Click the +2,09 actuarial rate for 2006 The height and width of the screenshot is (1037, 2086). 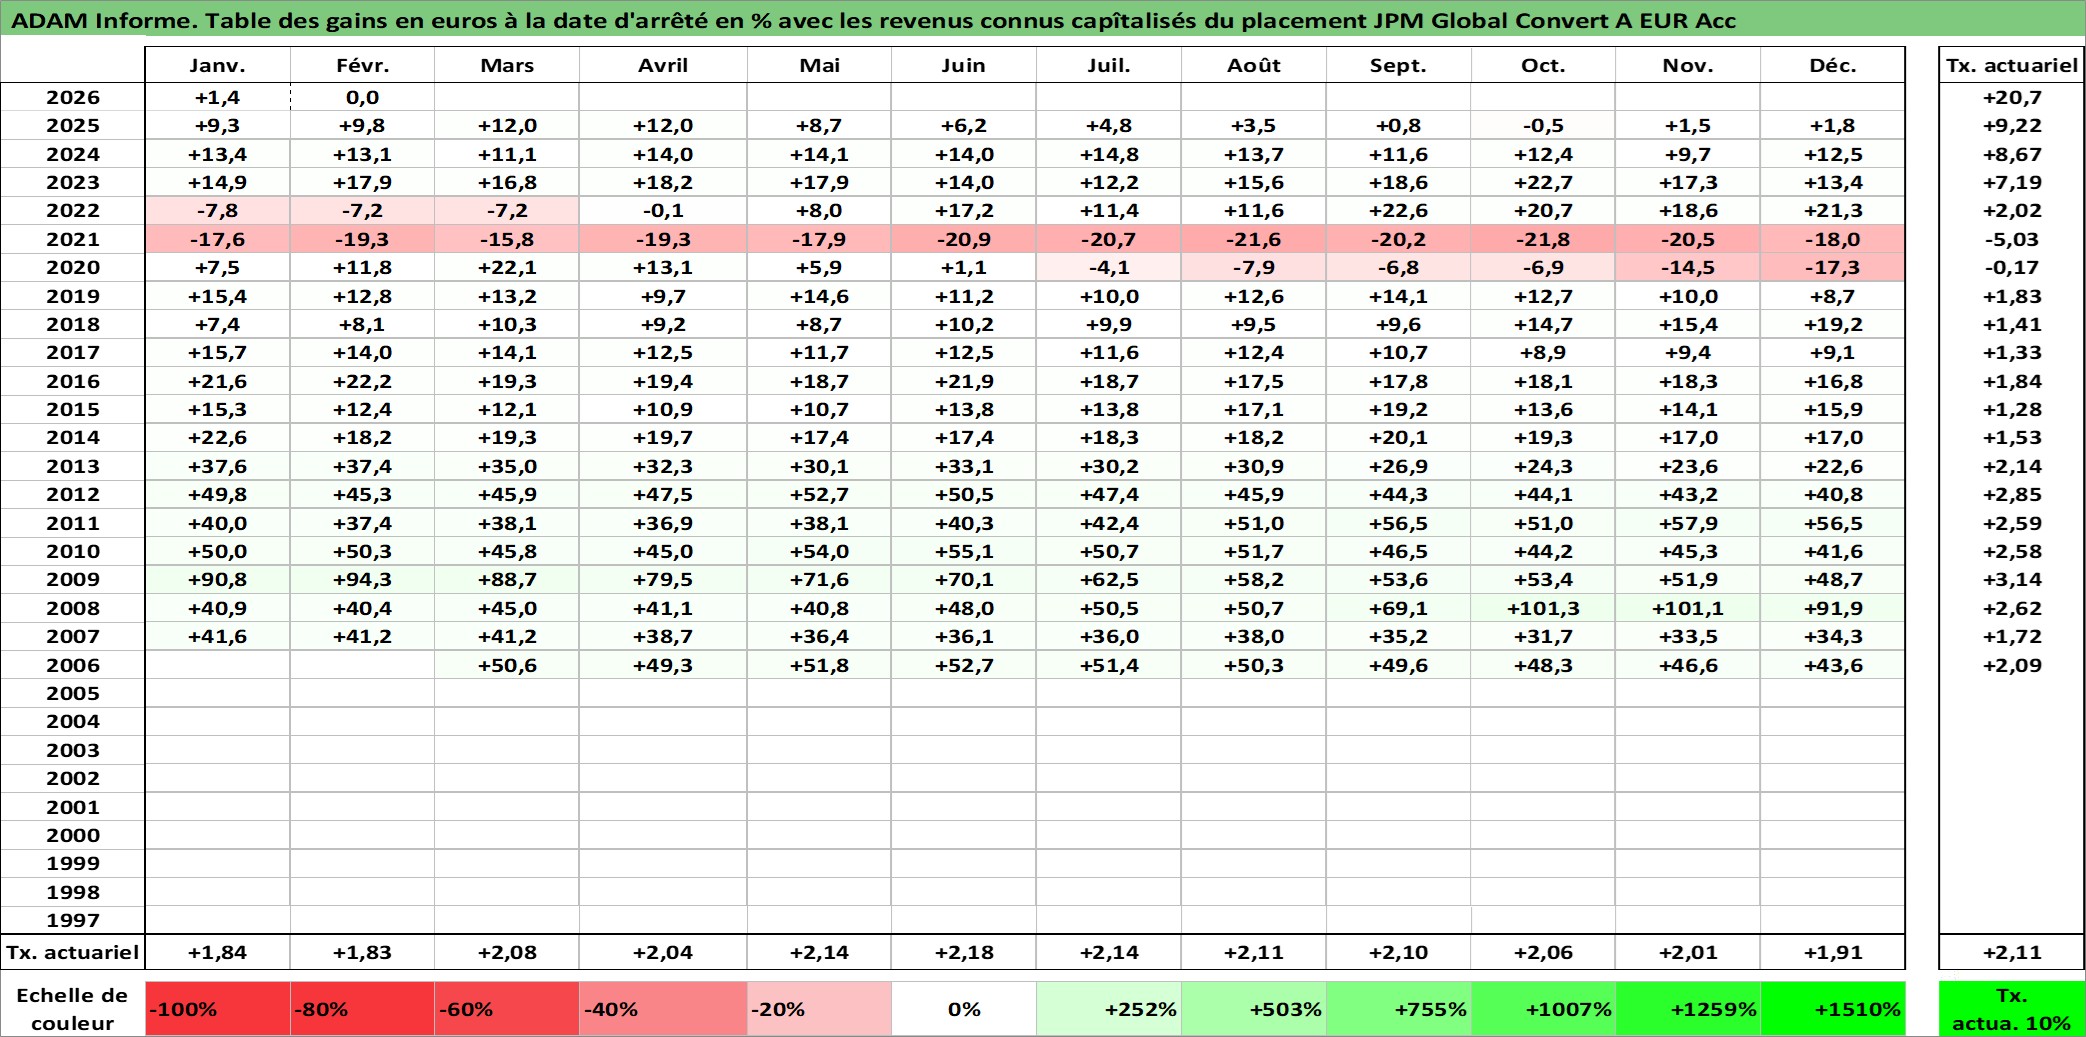(2011, 665)
